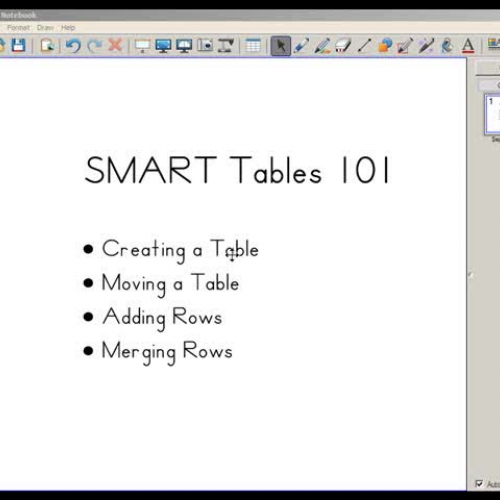Click the 'Merging Rows' bullet text

click(167, 352)
